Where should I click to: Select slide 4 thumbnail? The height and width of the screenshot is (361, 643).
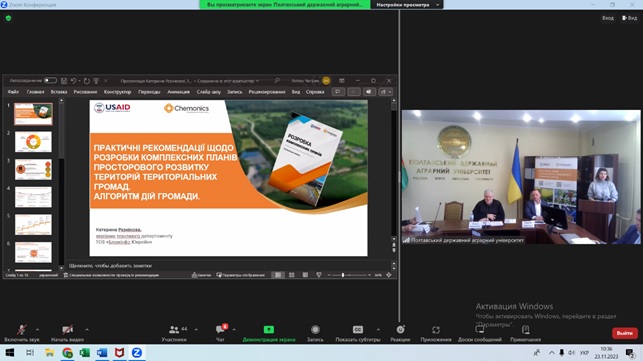pyautogui.click(x=33, y=197)
